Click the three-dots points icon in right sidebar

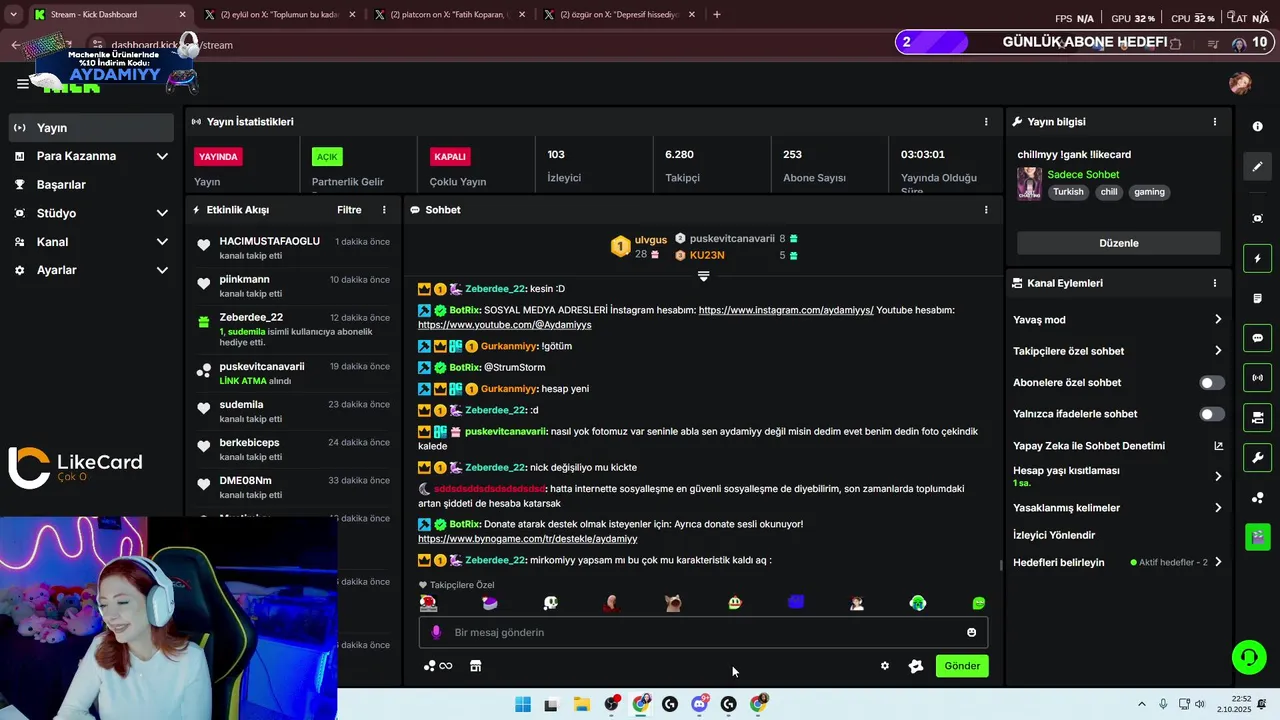tap(1258, 498)
